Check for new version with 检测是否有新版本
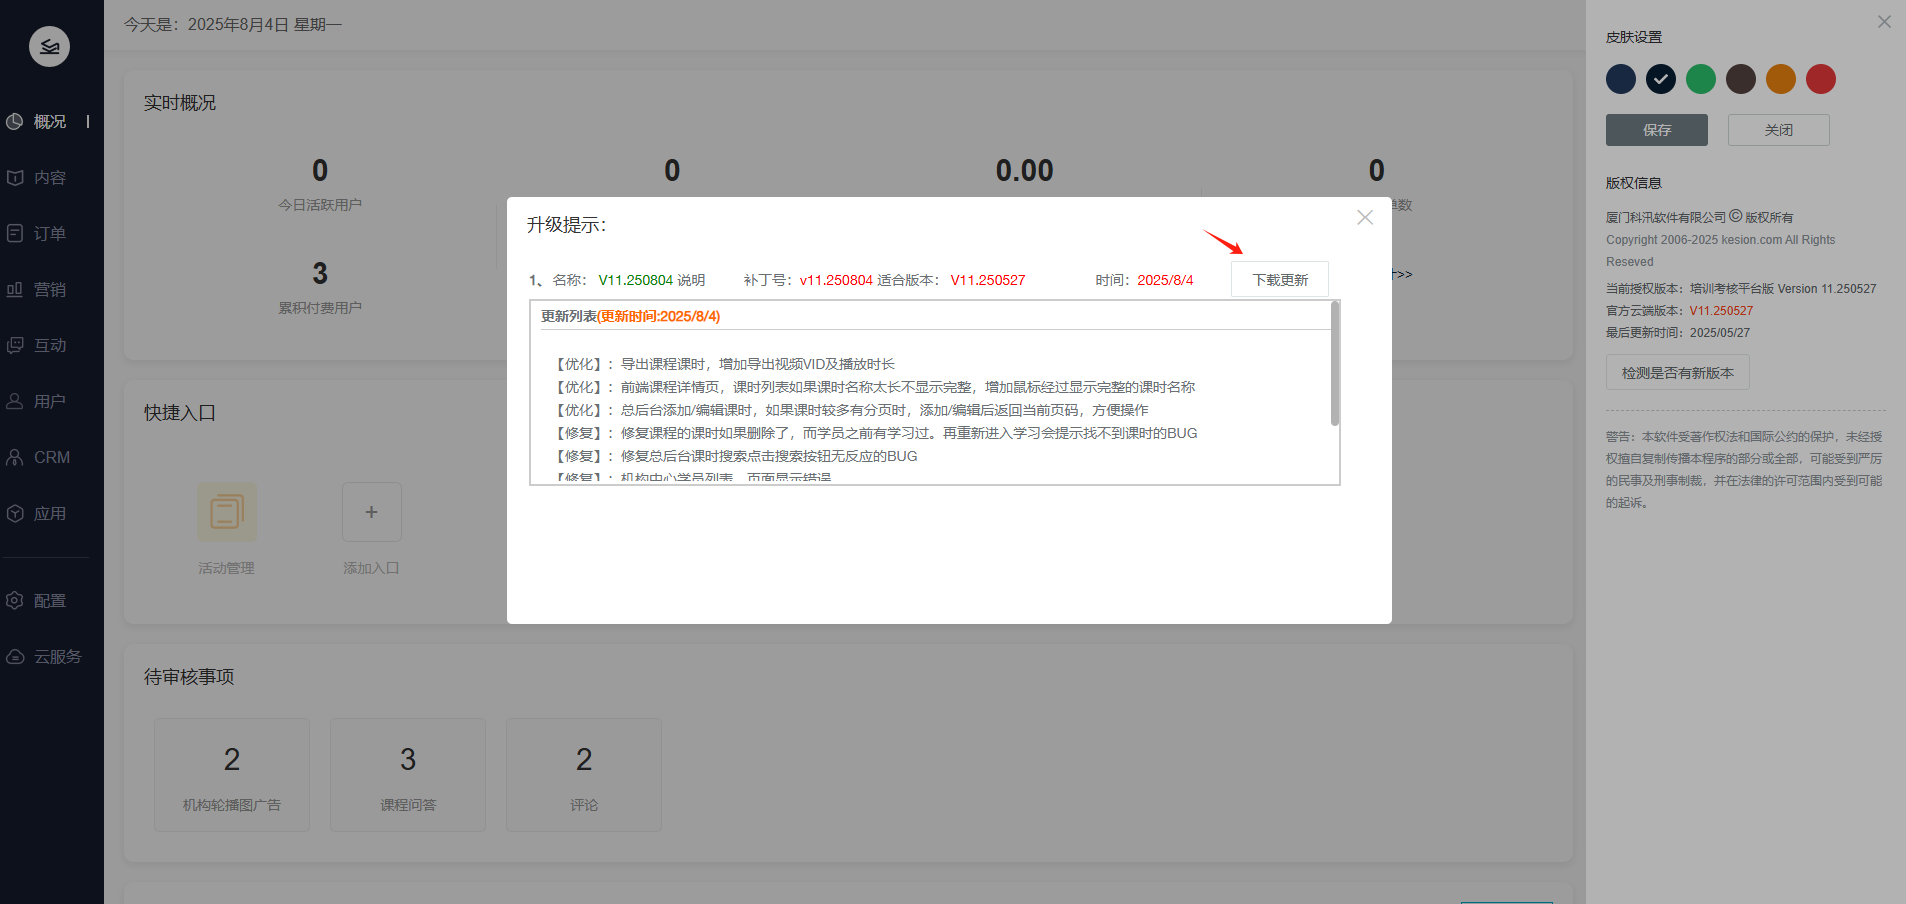Screen dimensions: 1906x904 click(1677, 373)
